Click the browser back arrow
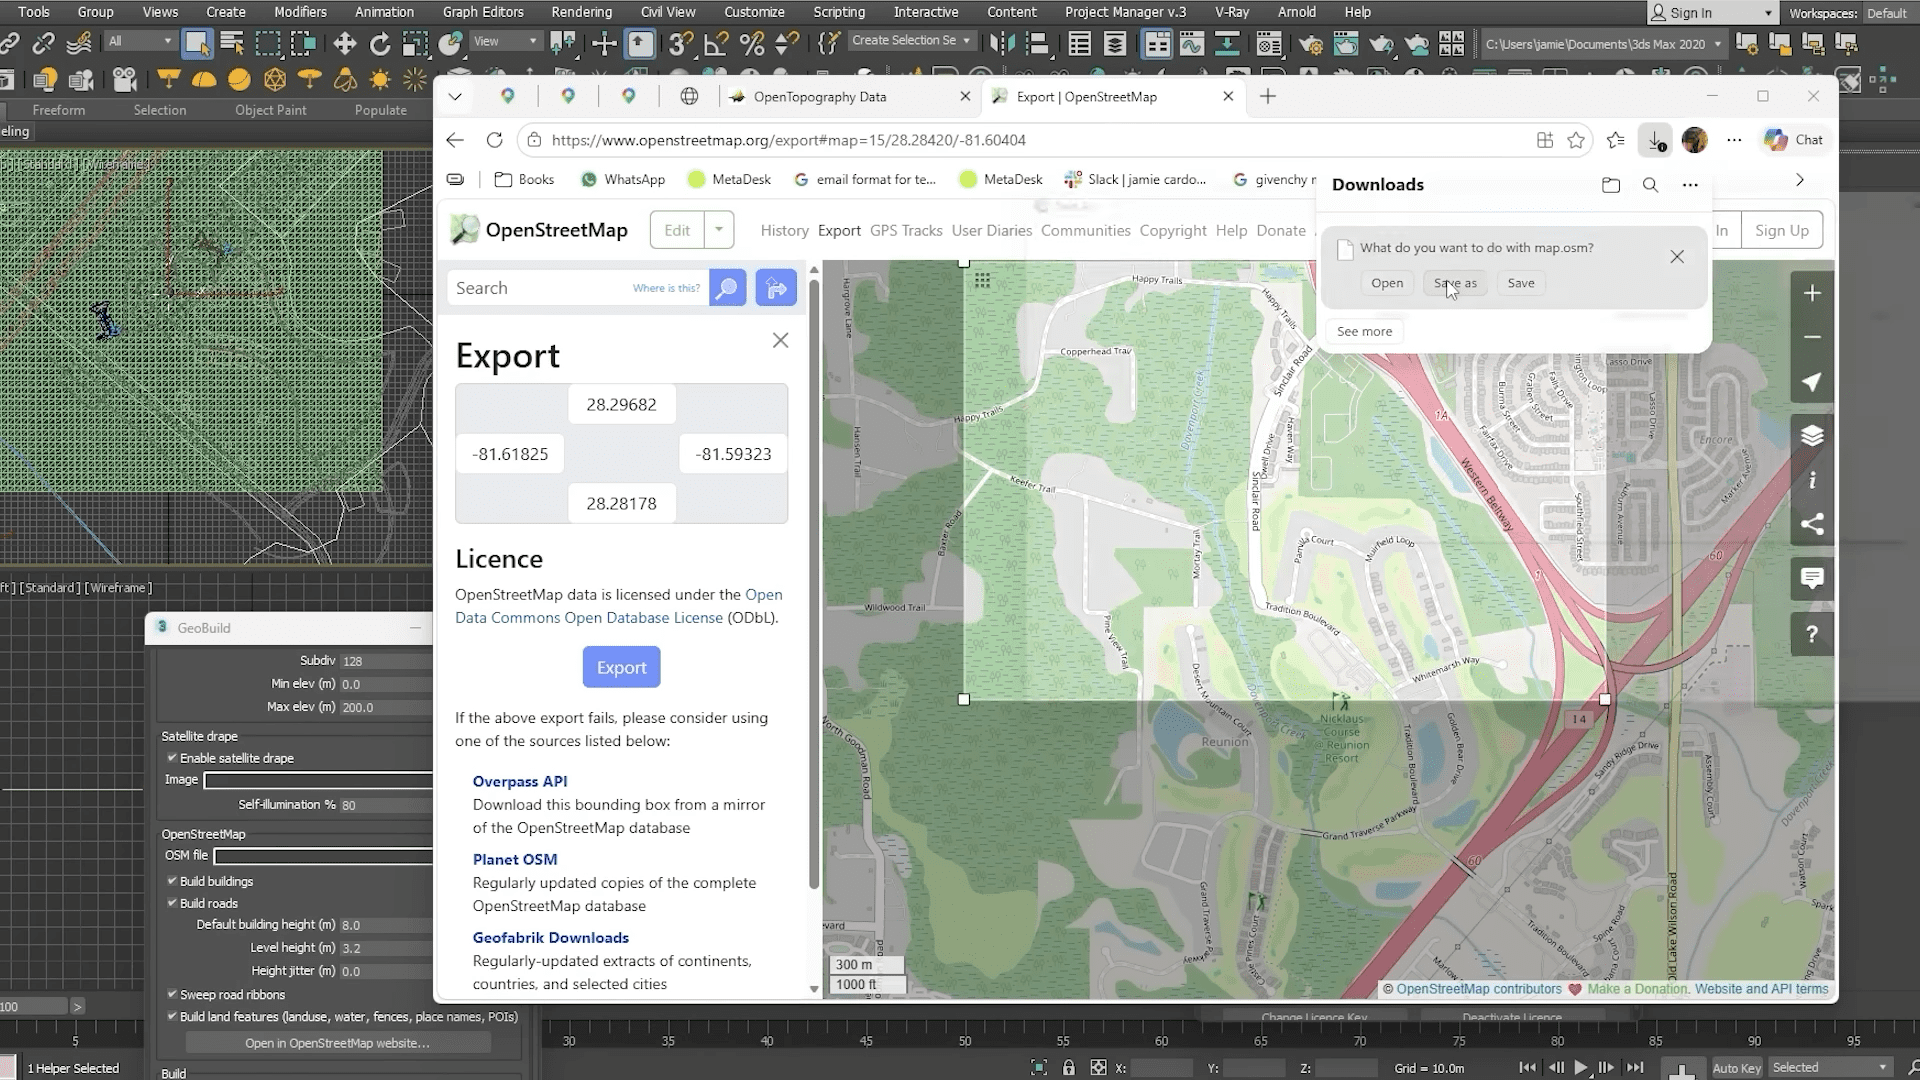Screen dimensions: 1920x1080 pos(455,140)
